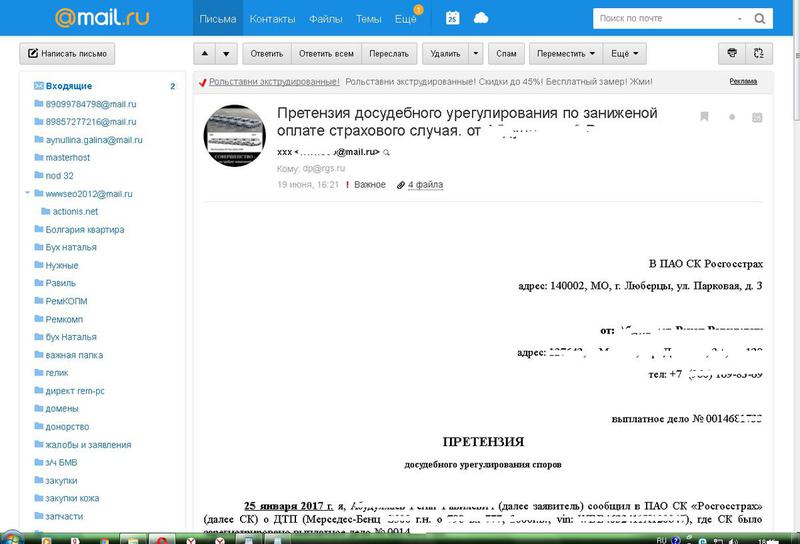Open the masterhost folder

coord(62,158)
